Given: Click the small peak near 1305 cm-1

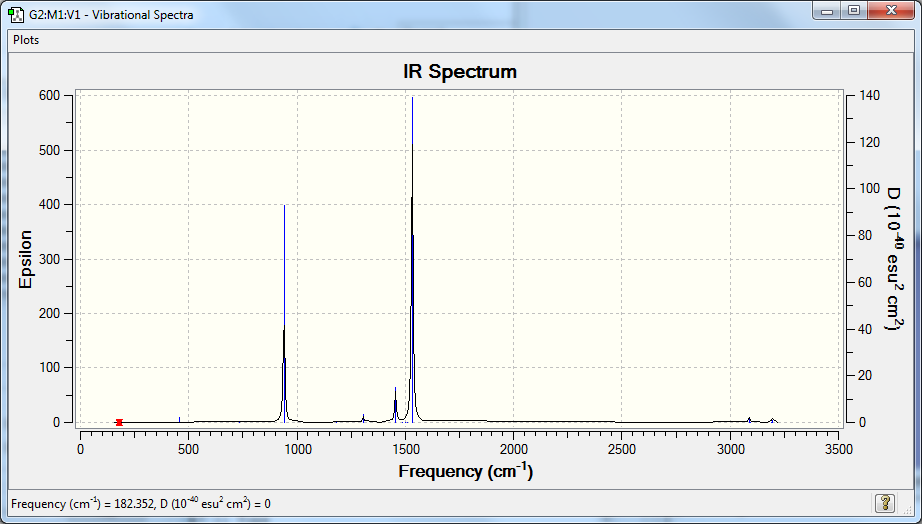Looking at the screenshot, I should click(x=363, y=418).
